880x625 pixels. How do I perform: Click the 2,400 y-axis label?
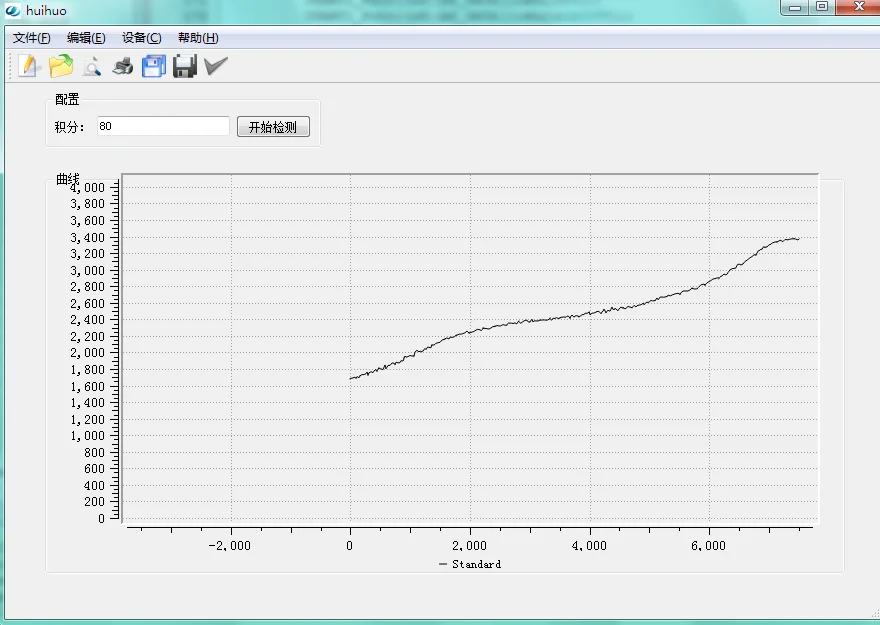pyautogui.click(x=88, y=320)
